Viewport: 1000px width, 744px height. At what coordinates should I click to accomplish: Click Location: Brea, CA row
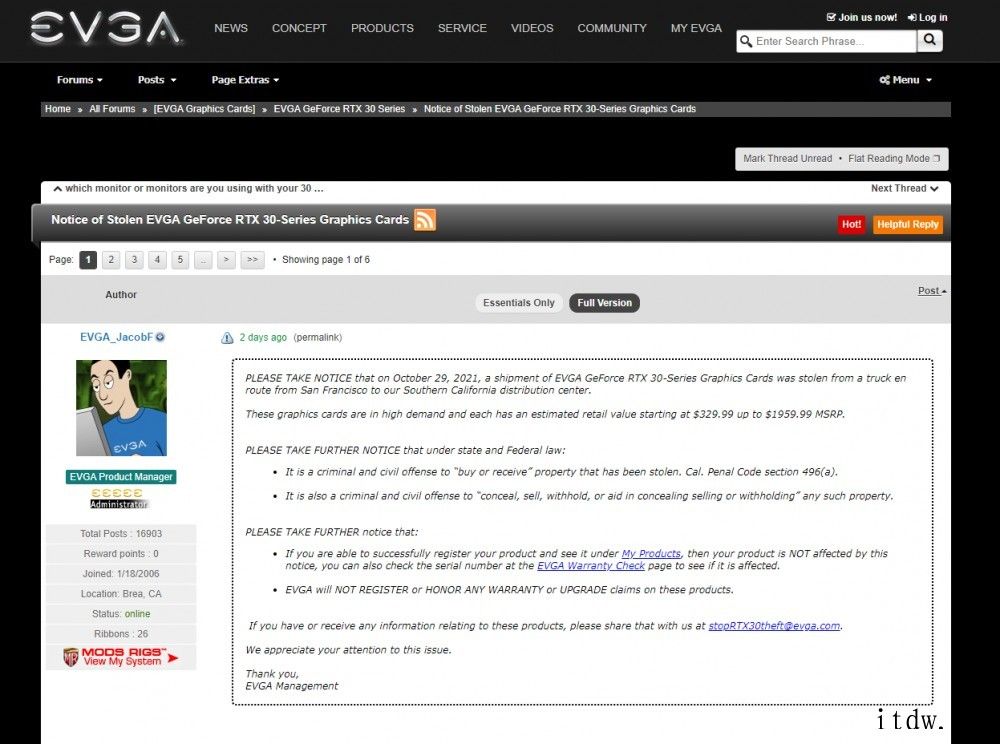(x=121, y=594)
